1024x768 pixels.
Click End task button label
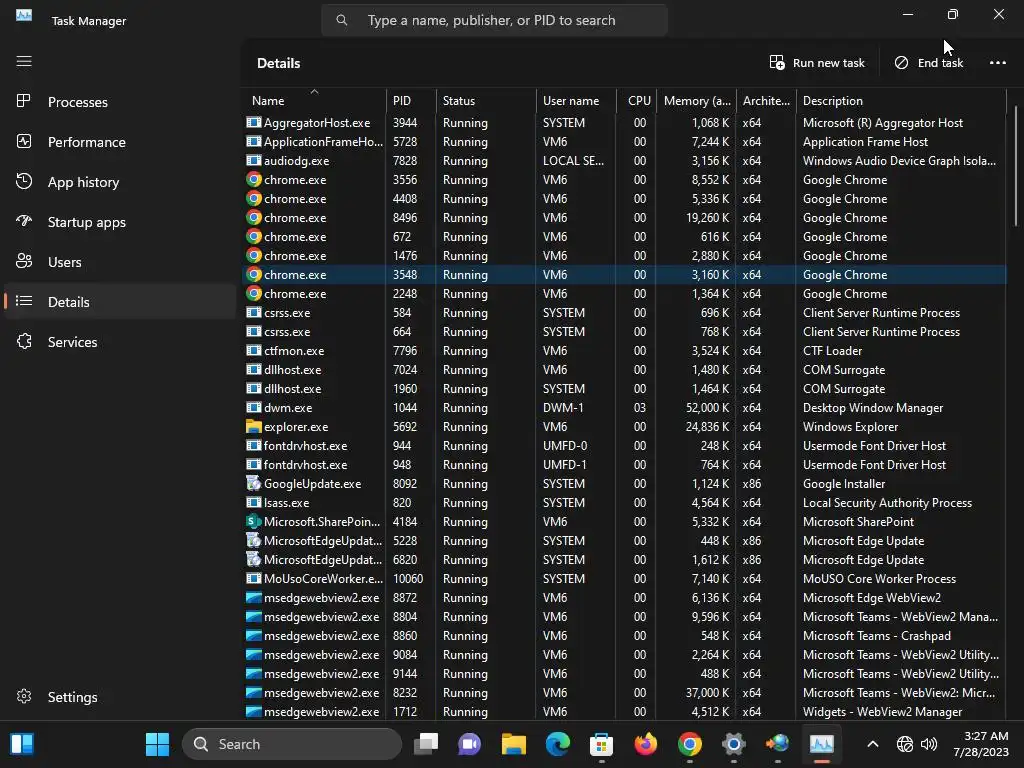[940, 63]
